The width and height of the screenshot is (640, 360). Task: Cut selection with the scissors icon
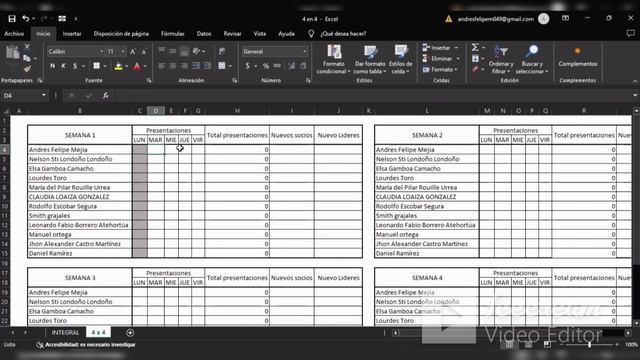(x=27, y=47)
